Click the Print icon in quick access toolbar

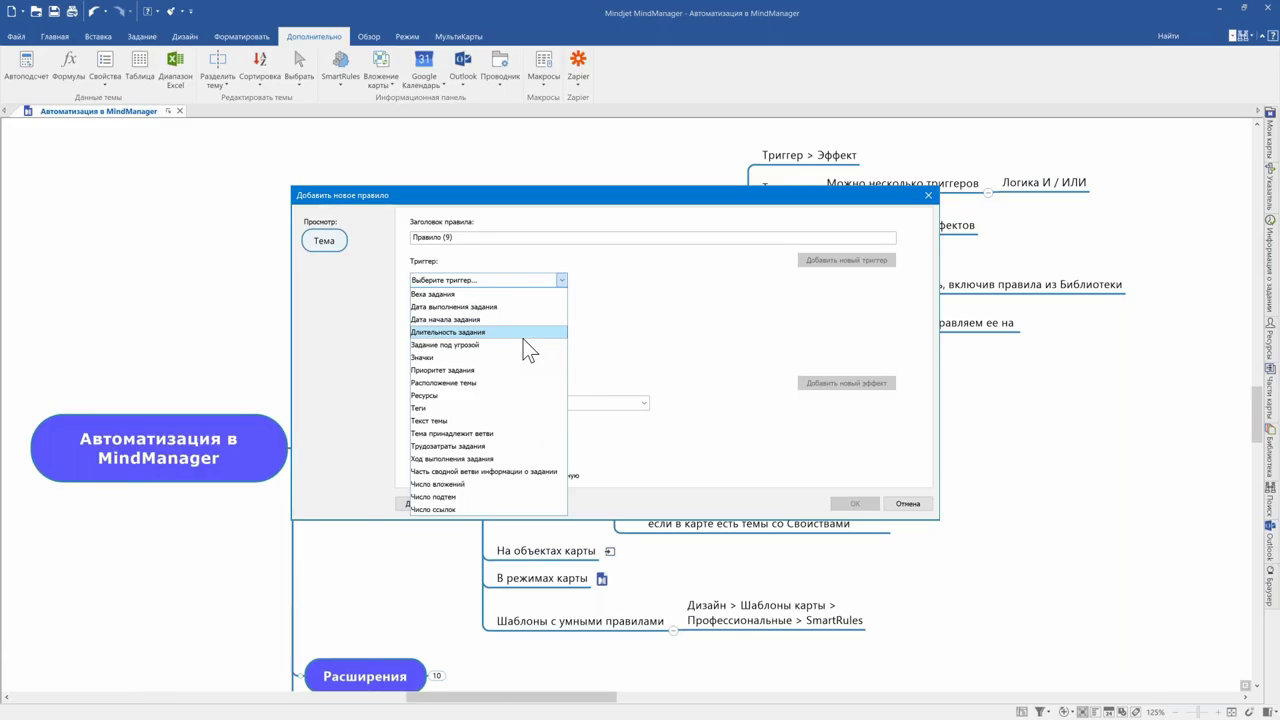click(72, 11)
